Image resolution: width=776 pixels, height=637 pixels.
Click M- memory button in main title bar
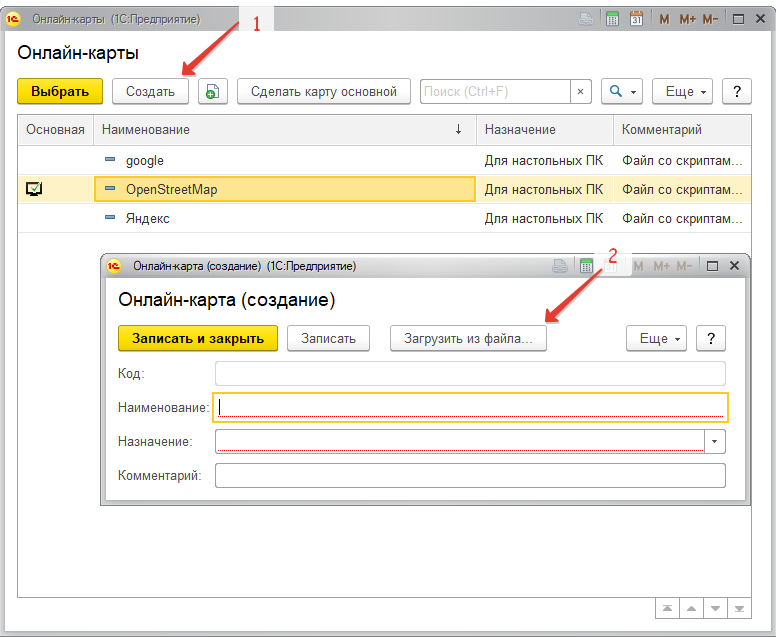pos(710,19)
